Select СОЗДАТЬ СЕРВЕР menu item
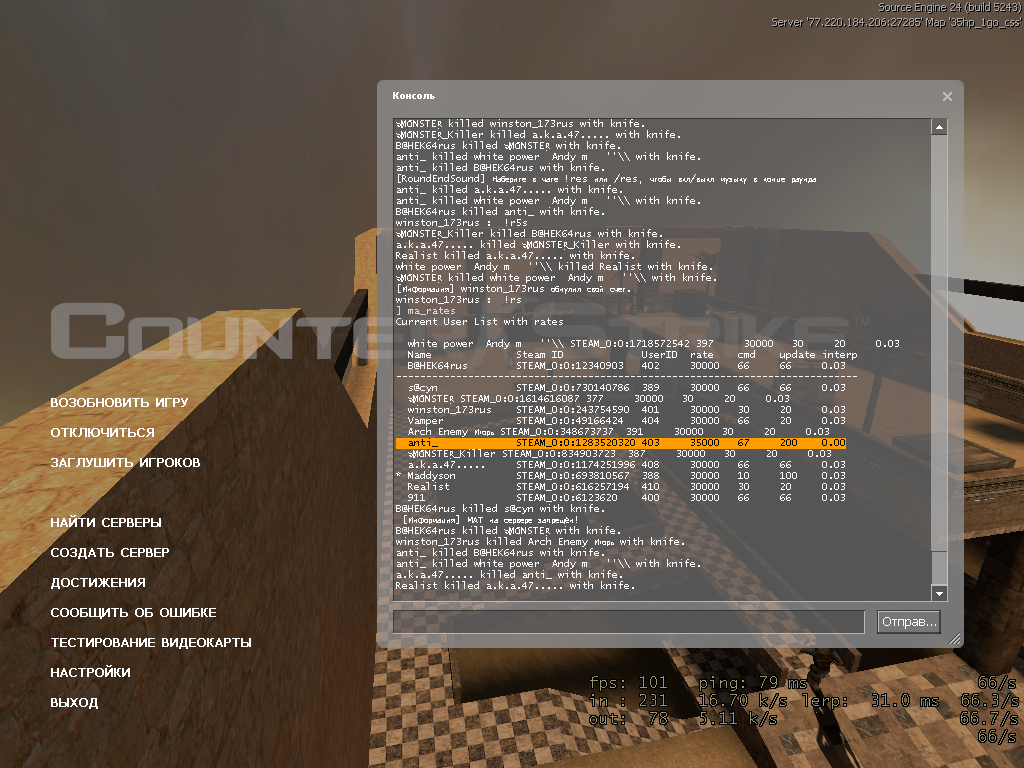1024x768 pixels. click(x=110, y=552)
